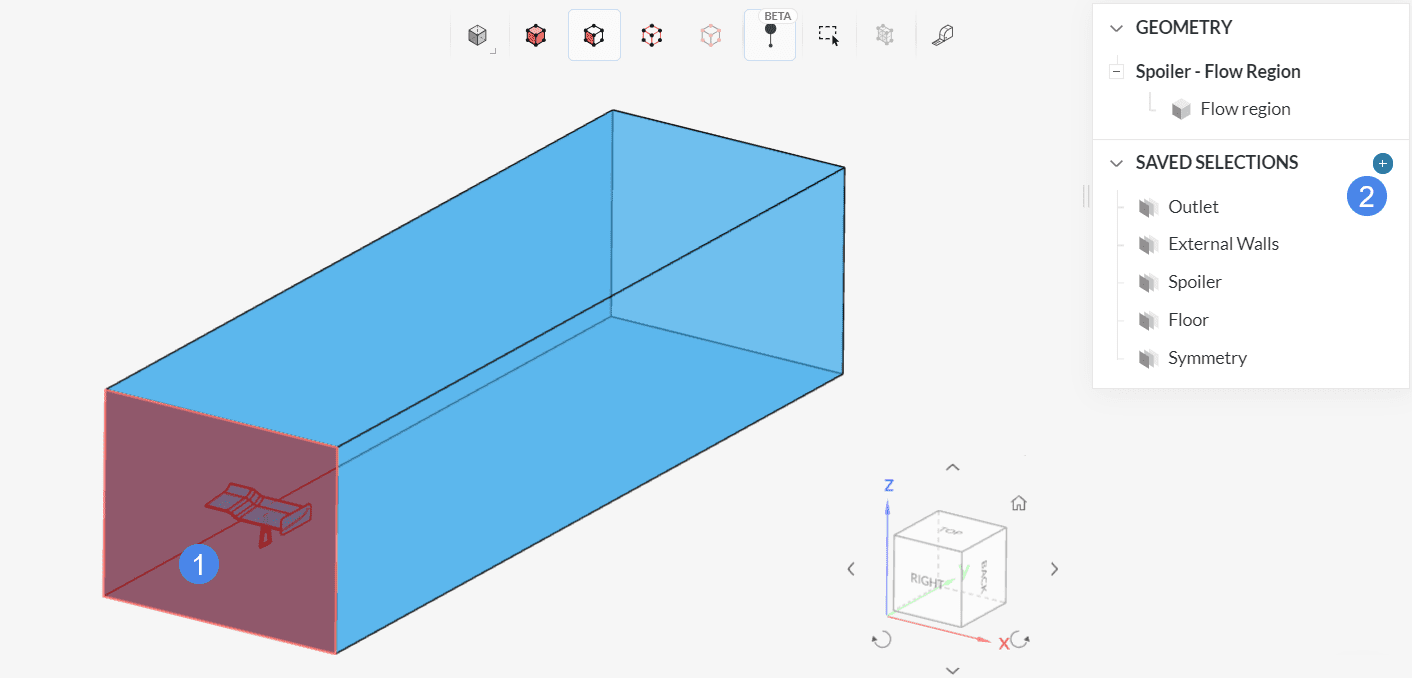
Task: Select the Flow region geometry item
Action: [1245, 109]
